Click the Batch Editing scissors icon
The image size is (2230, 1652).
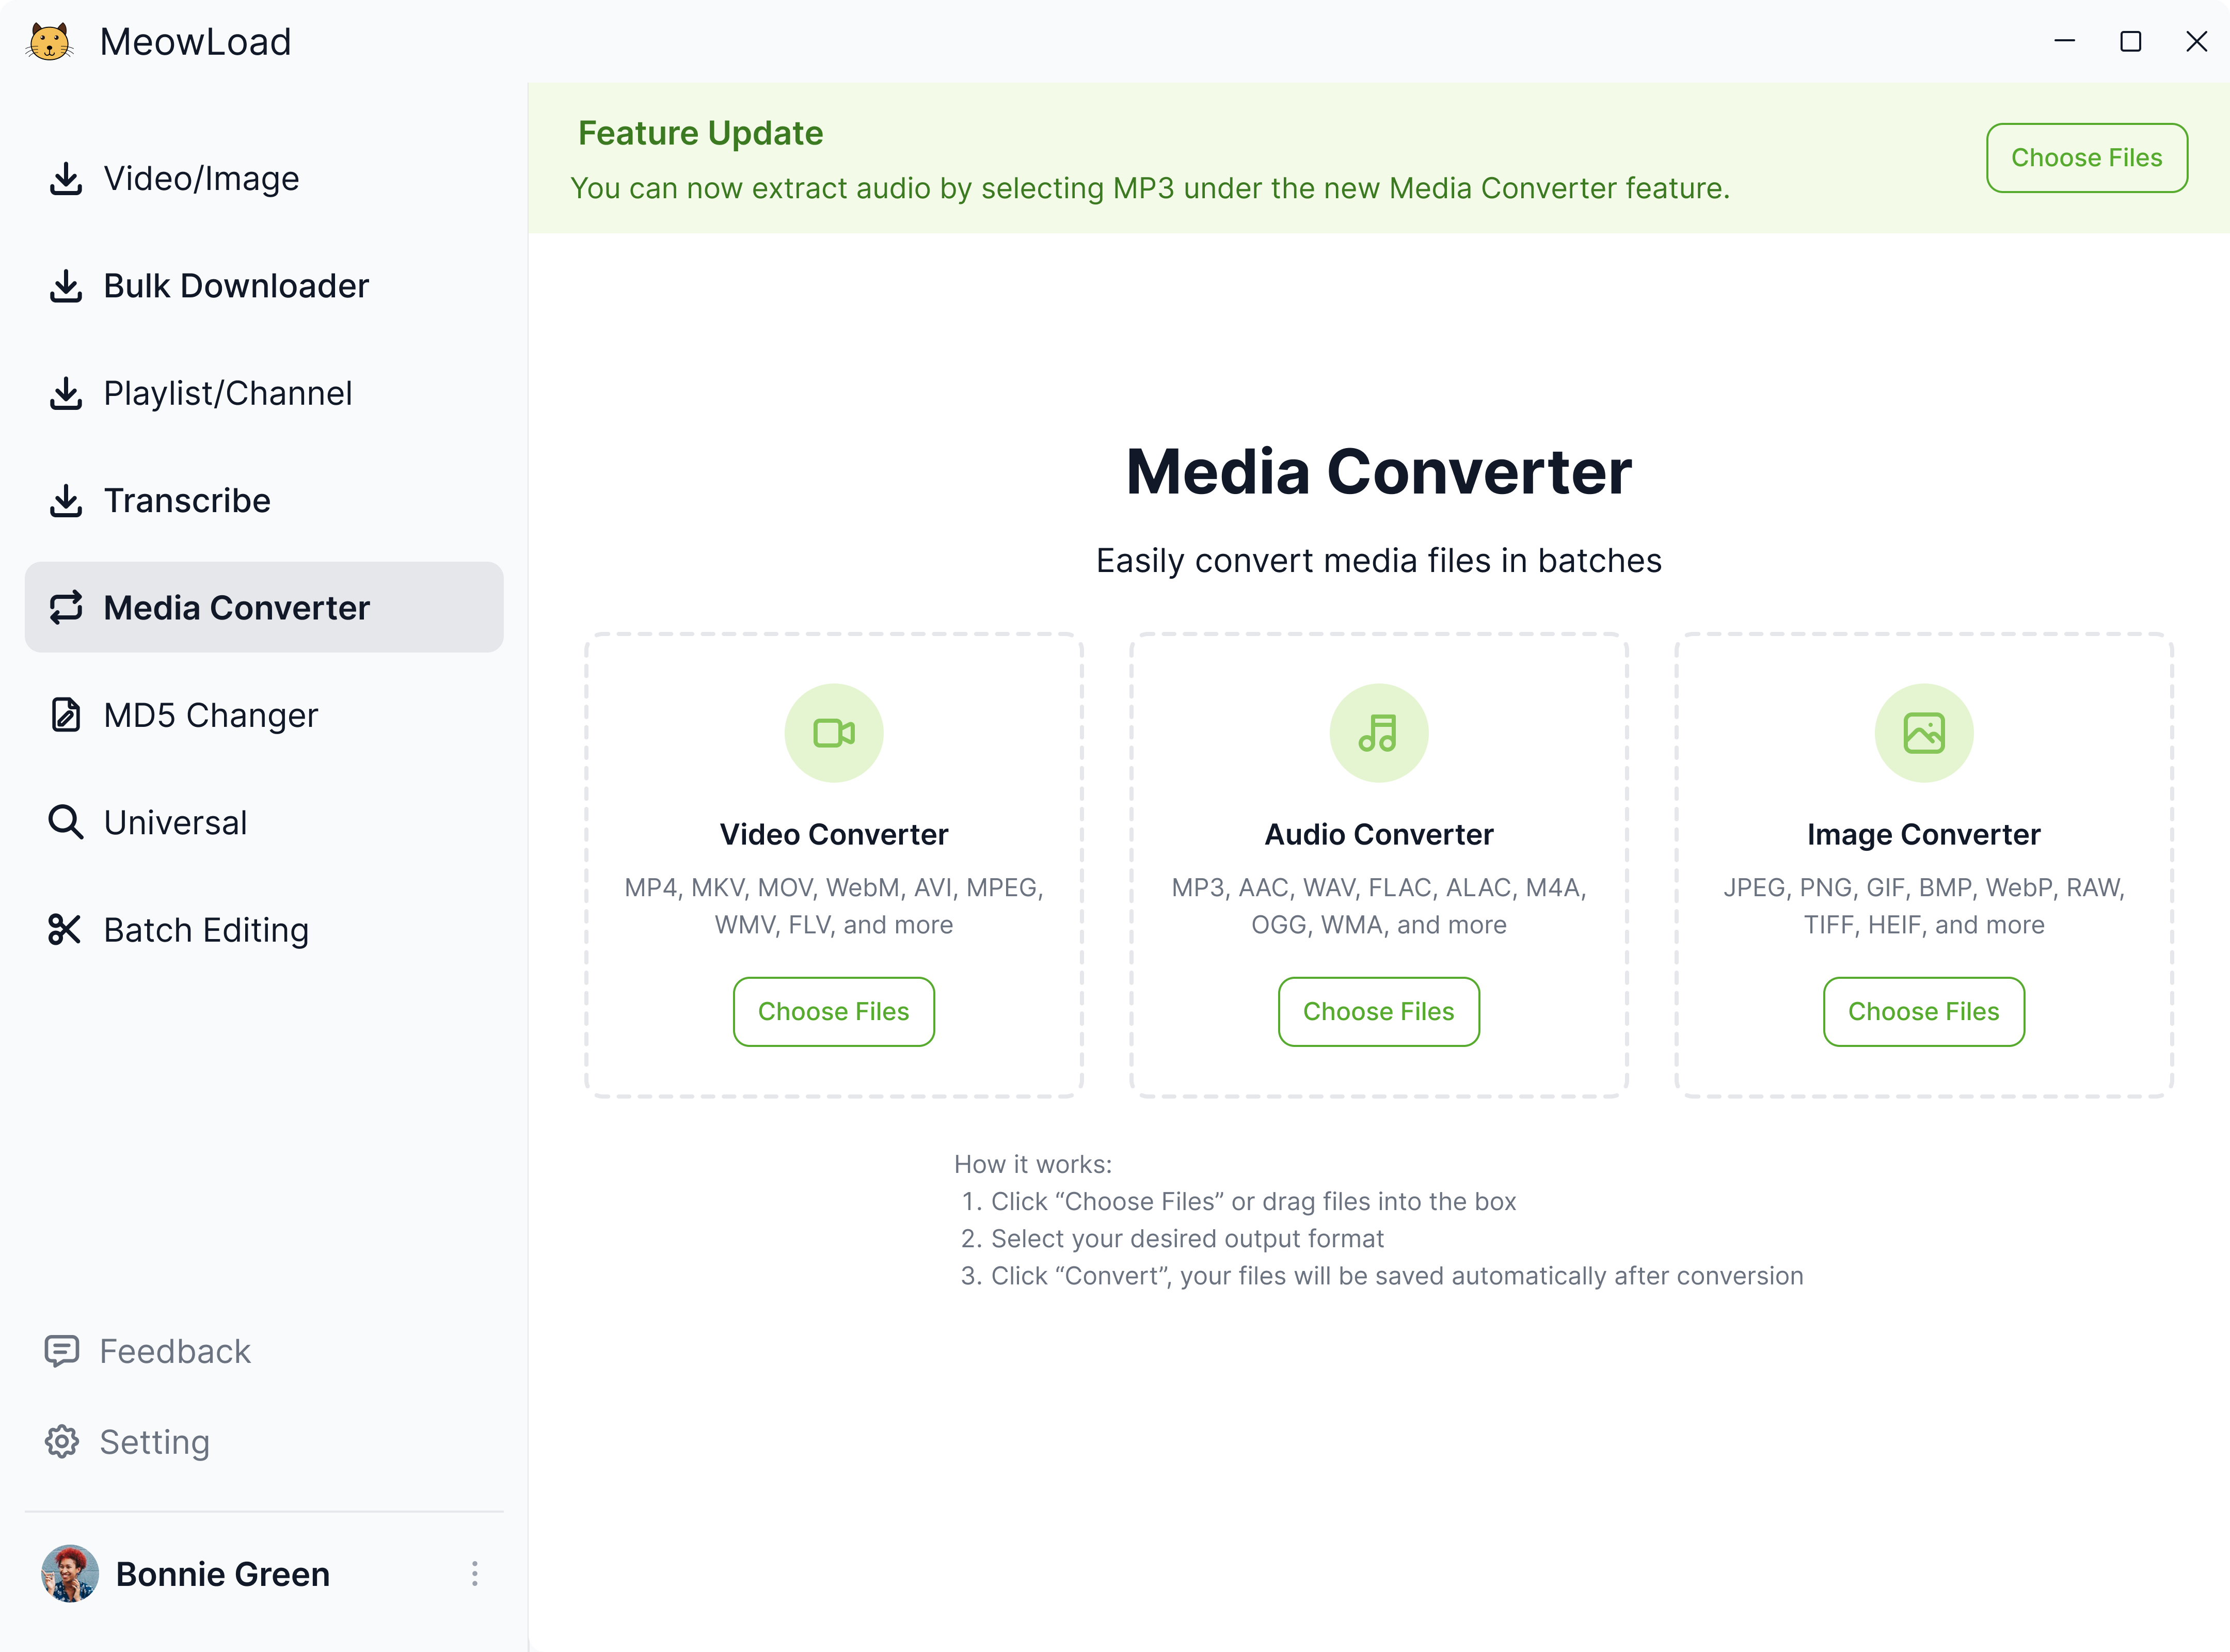coord(65,929)
